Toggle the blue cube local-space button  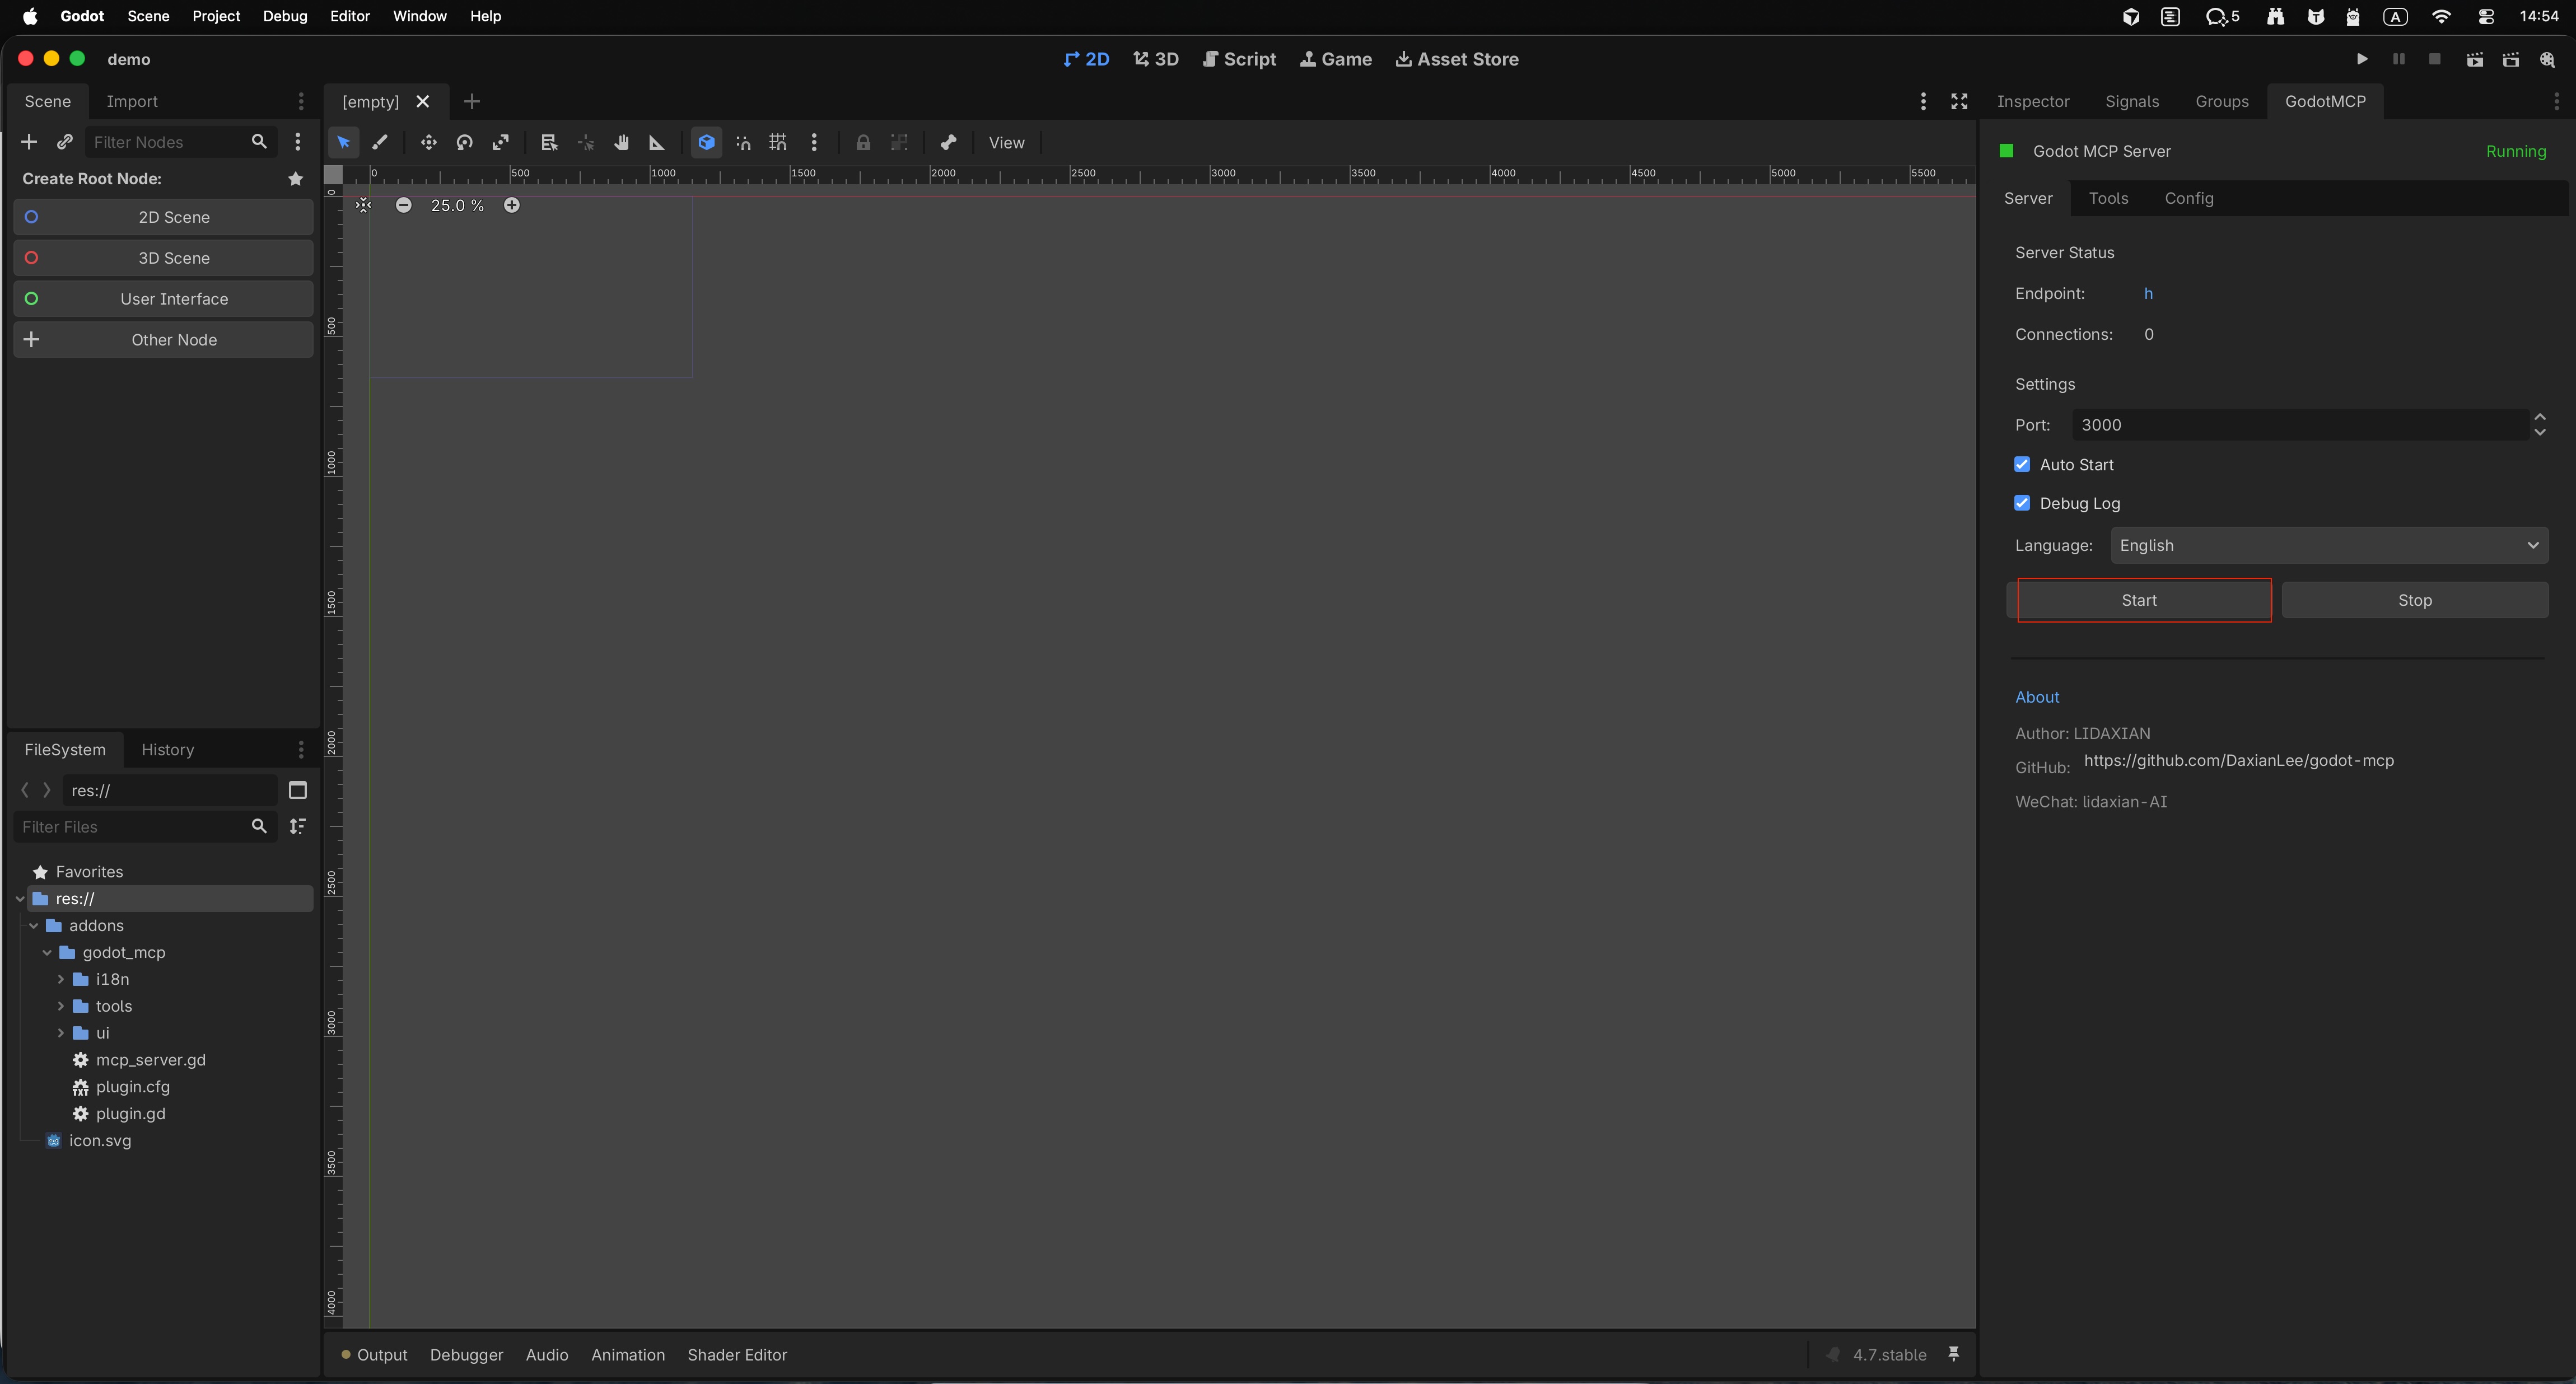pyautogui.click(x=706, y=143)
